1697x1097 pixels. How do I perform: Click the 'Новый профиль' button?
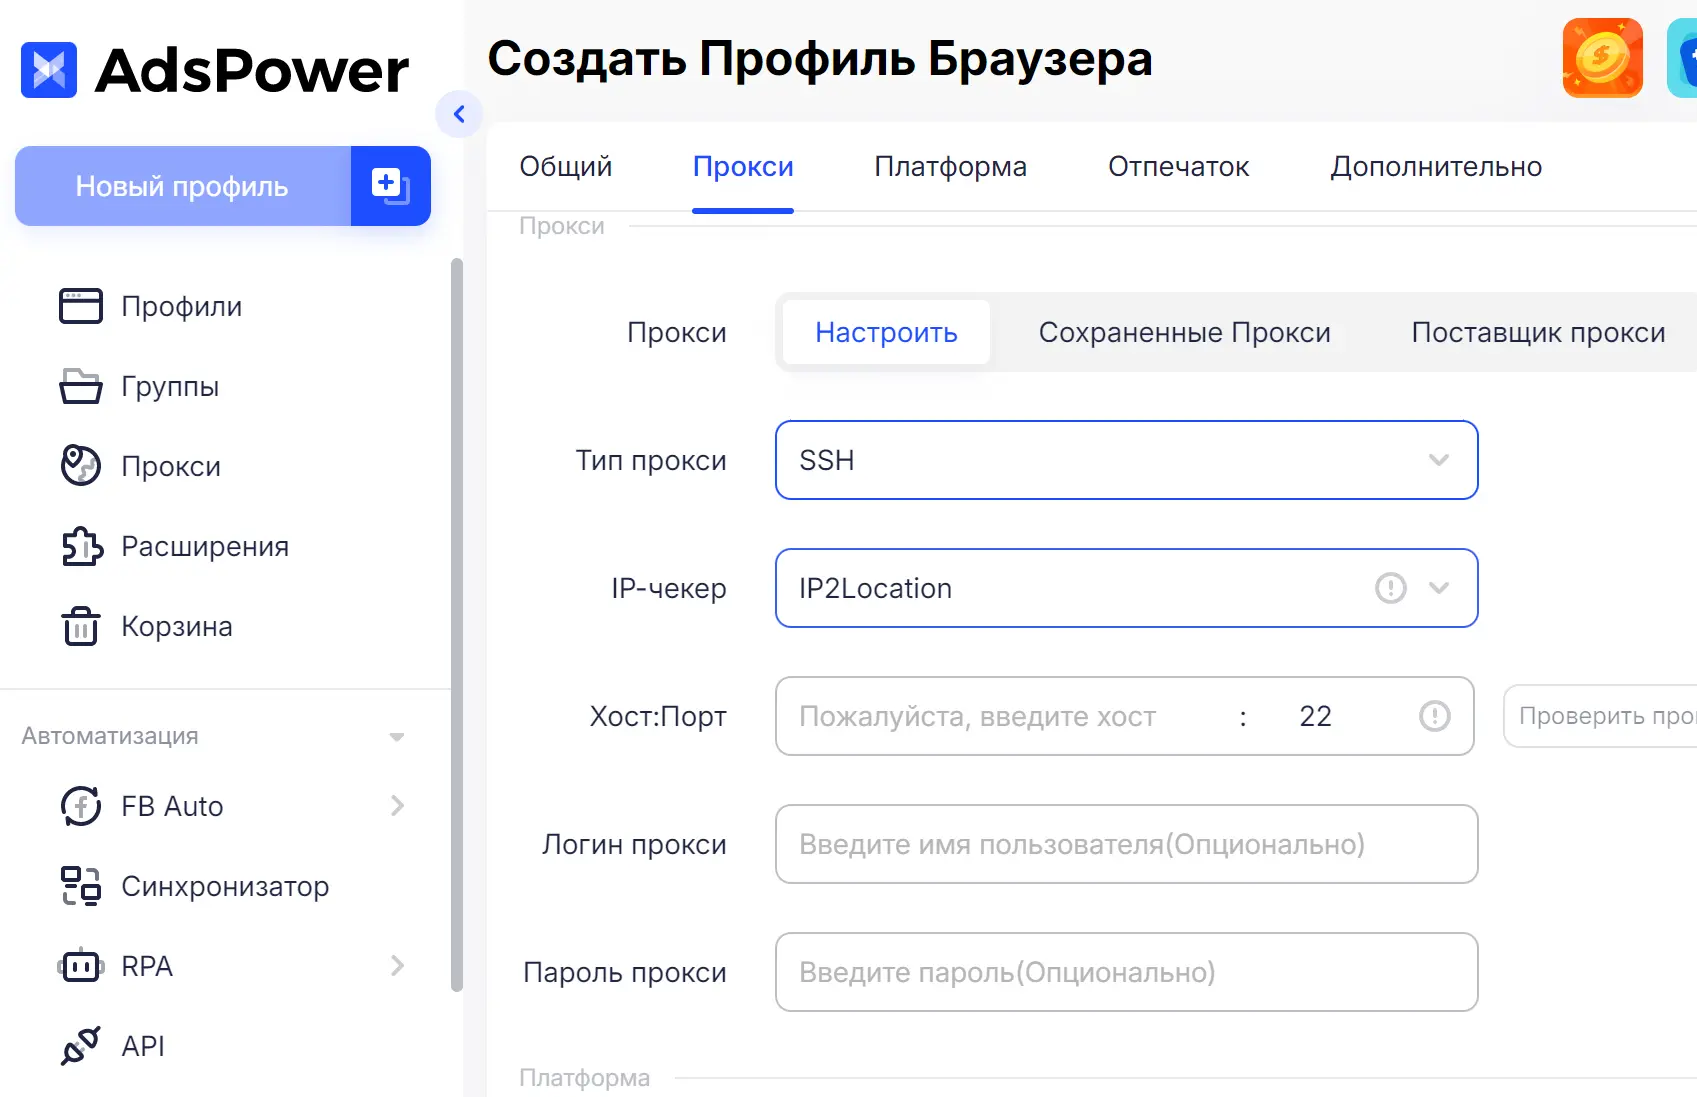click(x=182, y=186)
